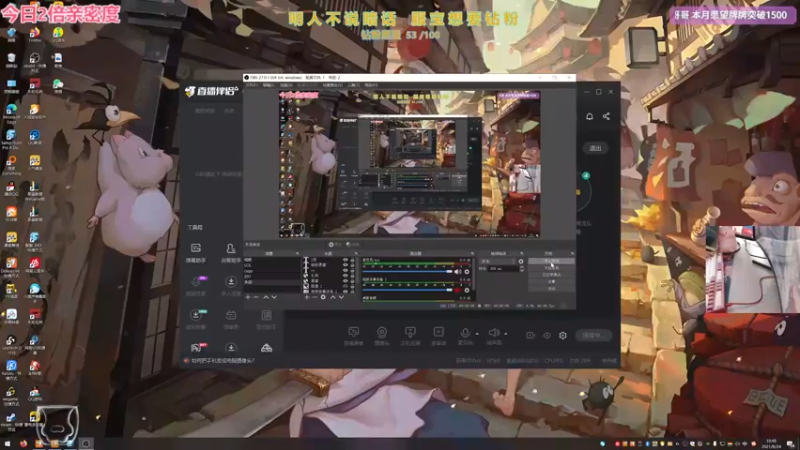Click Start Recording button in OBS Controls
800x450 pixels.
coord(552,268)
